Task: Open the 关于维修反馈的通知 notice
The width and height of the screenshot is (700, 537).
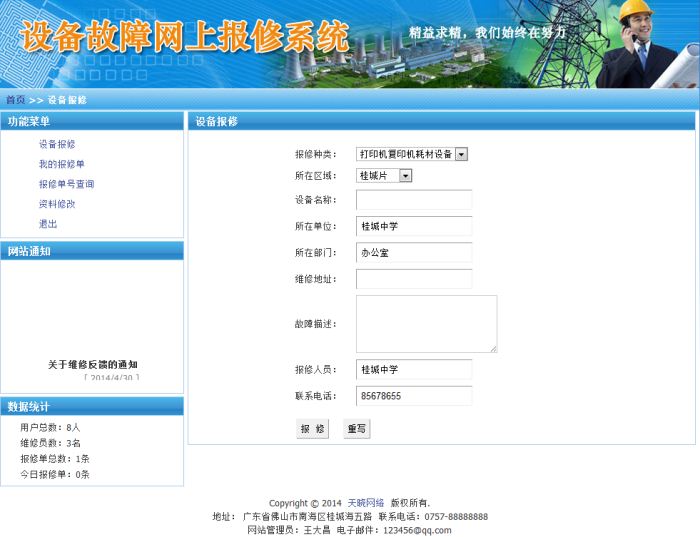Action: tap(92, 365)
